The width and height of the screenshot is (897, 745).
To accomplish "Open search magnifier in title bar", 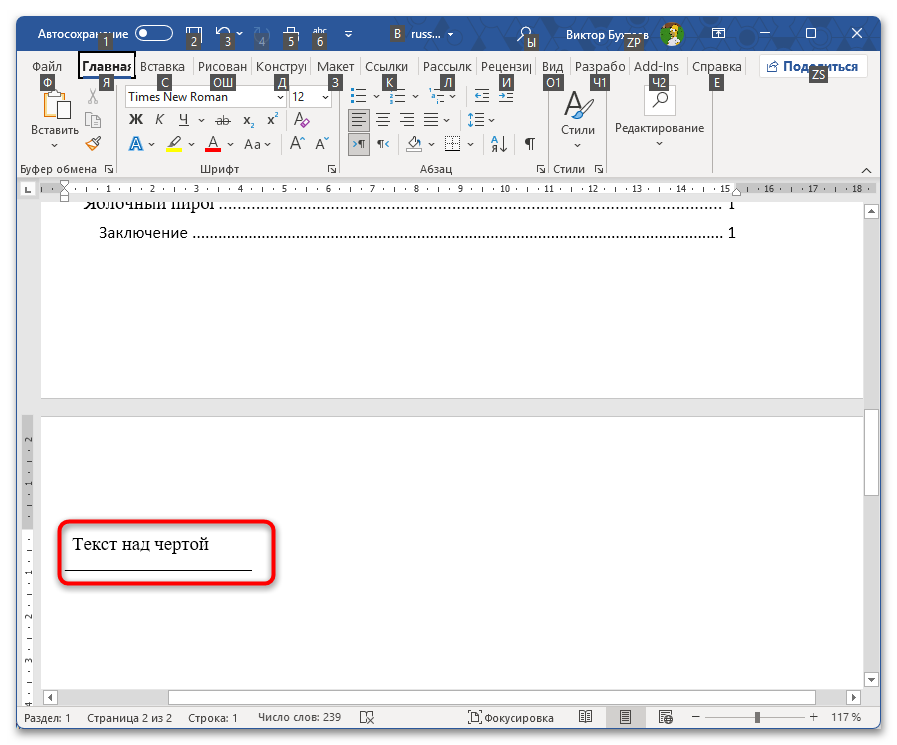I will coord(525,34).
